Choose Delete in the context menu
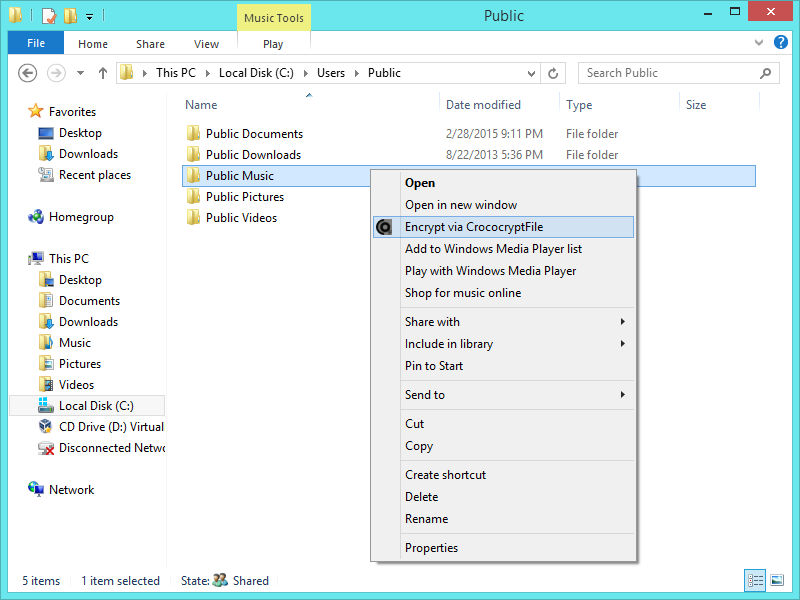800x600 pixels. [x=504, y=497]
